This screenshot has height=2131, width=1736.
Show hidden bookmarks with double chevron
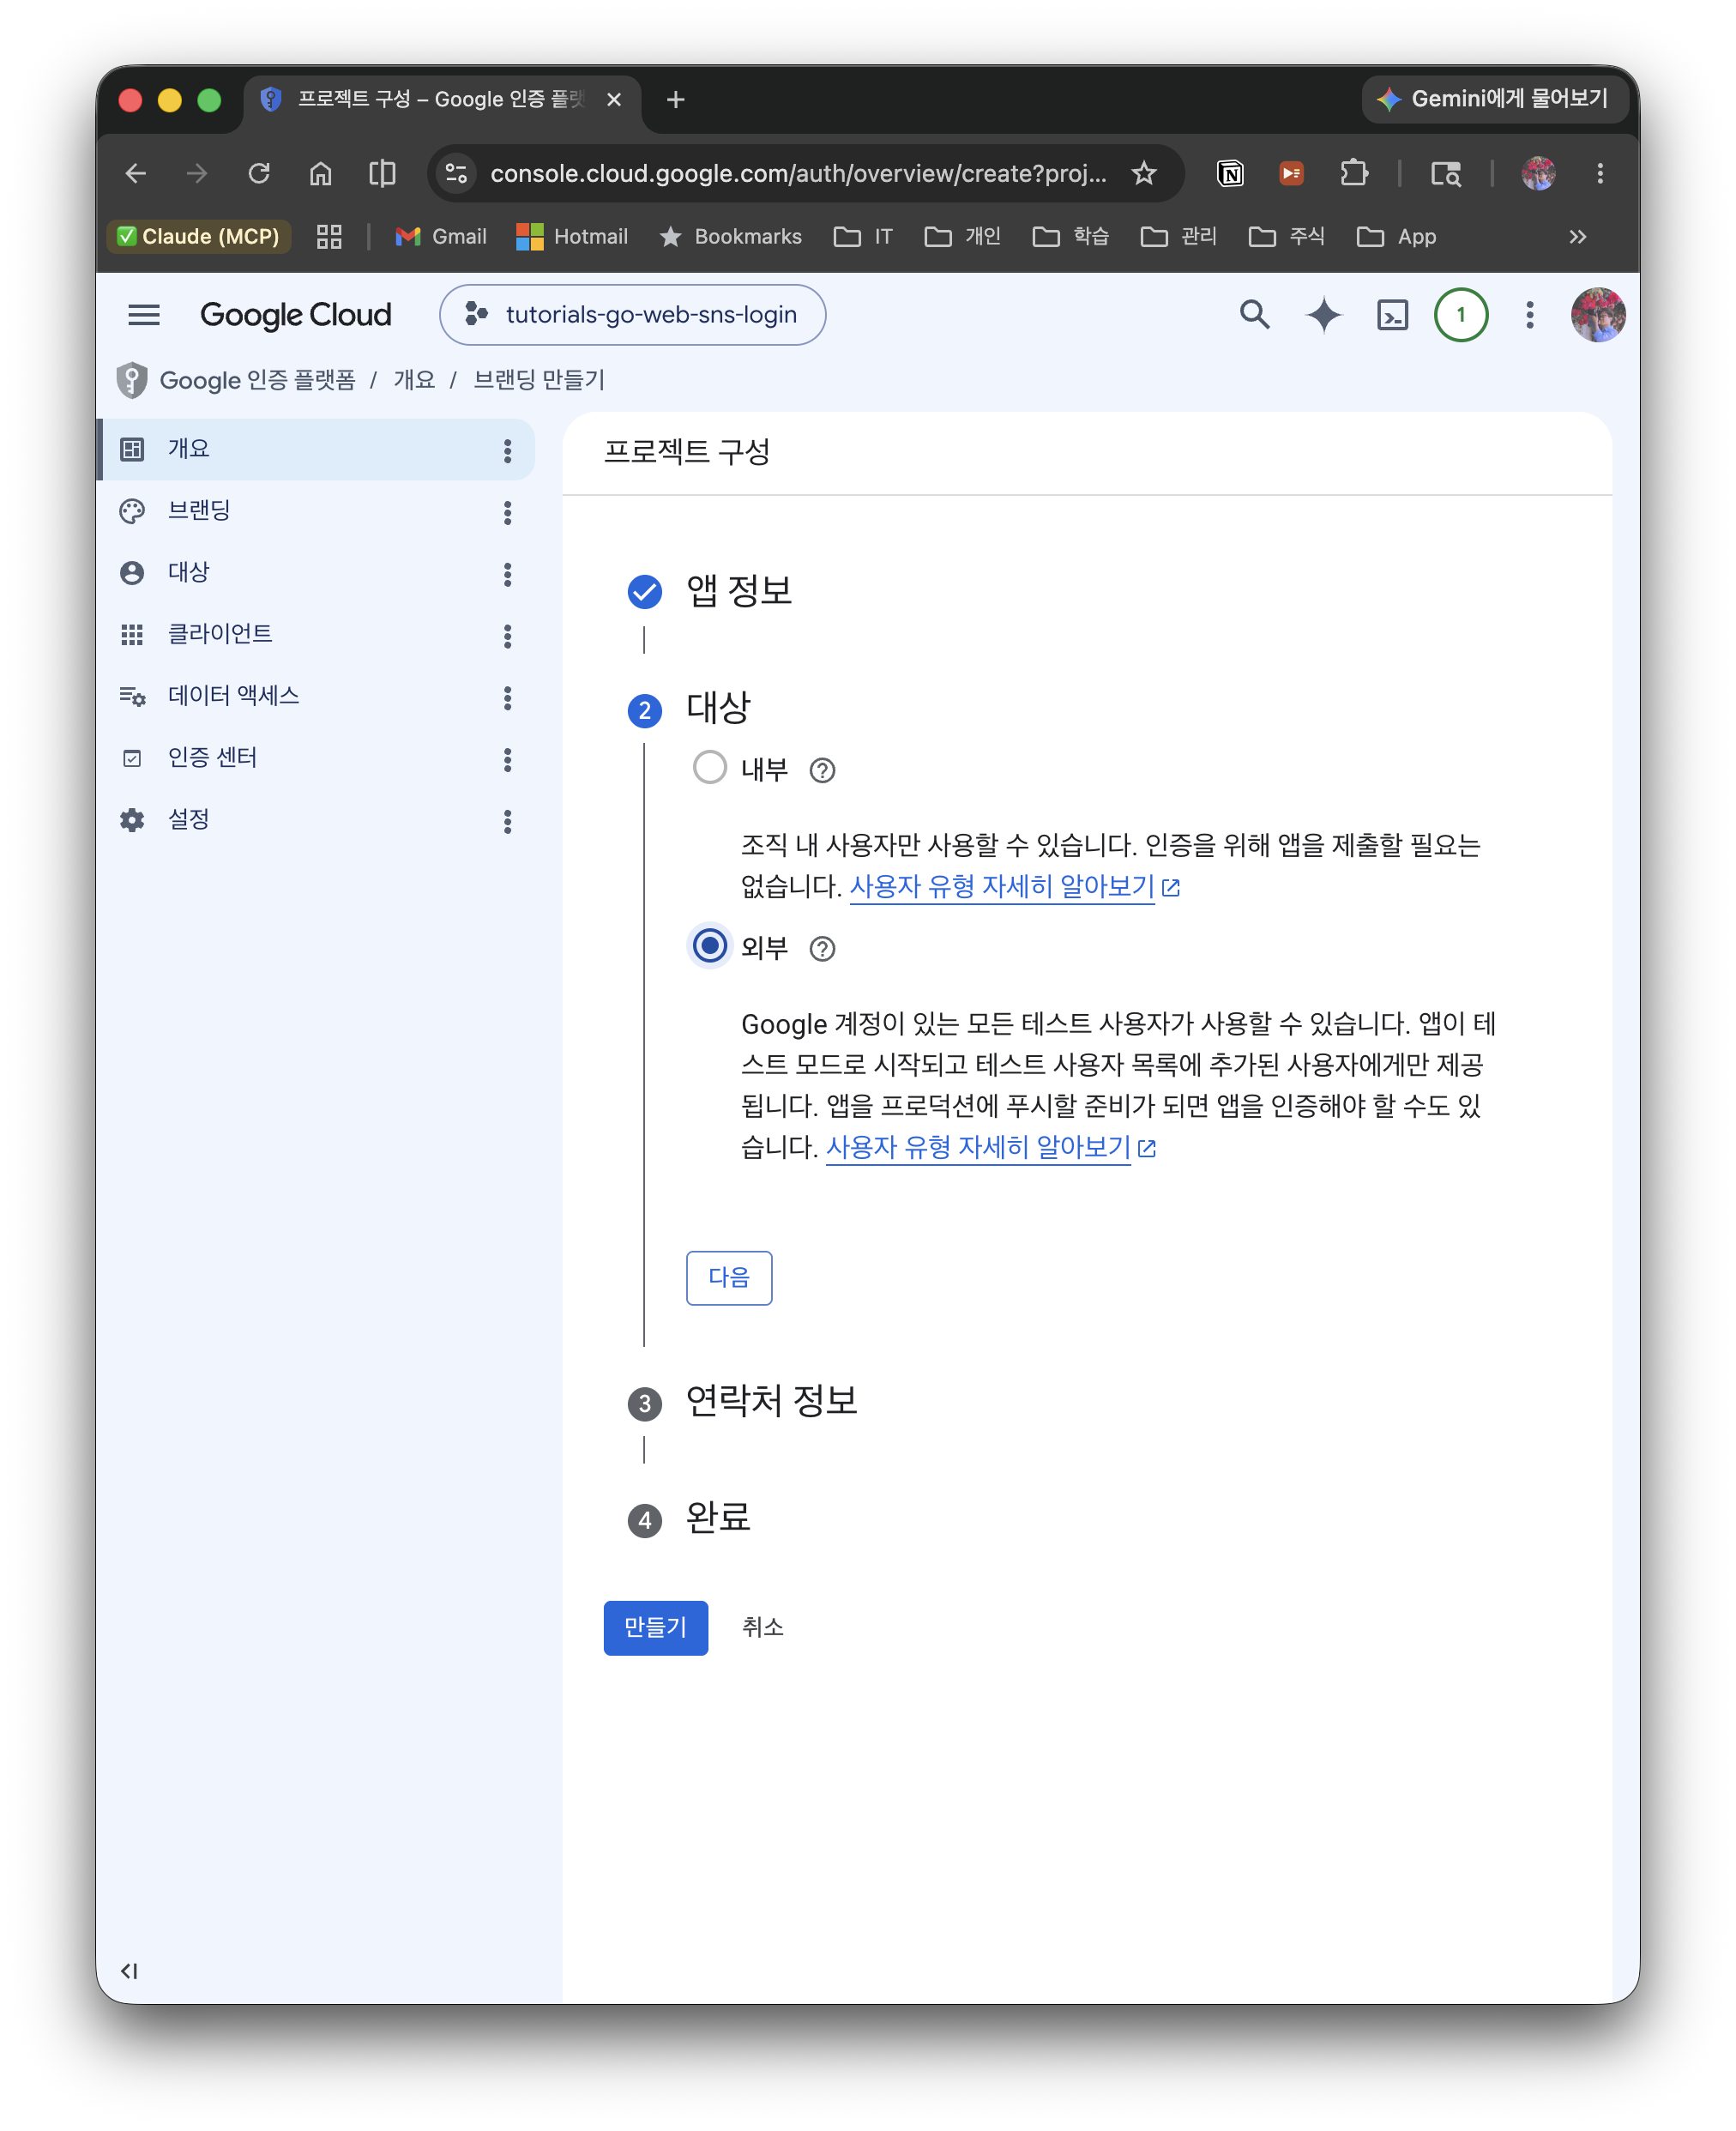tap(1578, 237)
